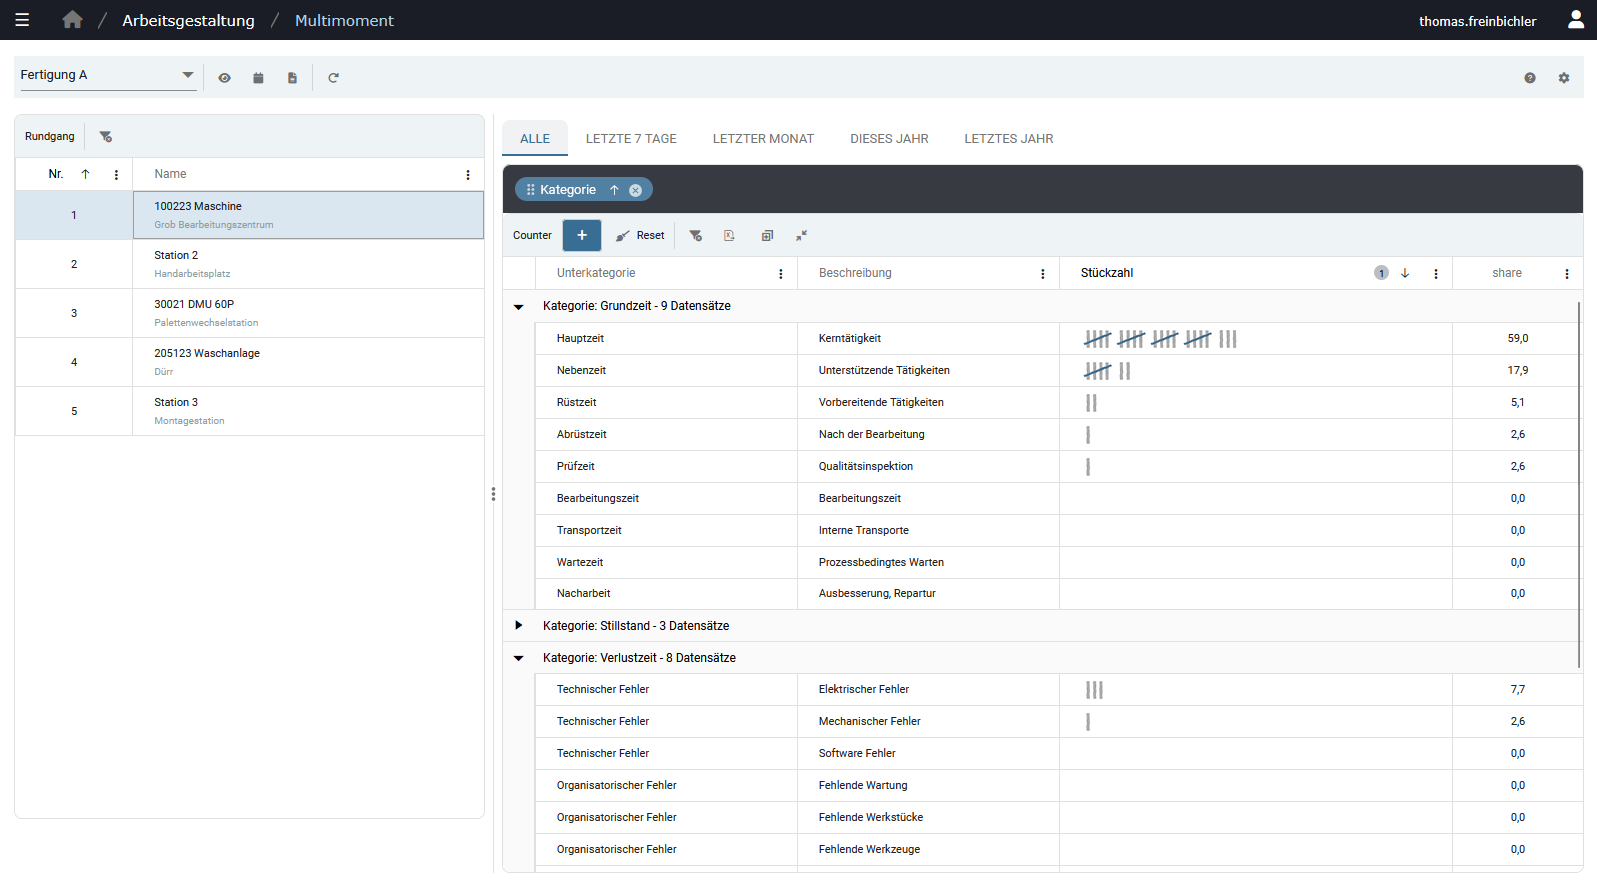Expand the Kategorie Stillstand group

[x=518, y=626]
